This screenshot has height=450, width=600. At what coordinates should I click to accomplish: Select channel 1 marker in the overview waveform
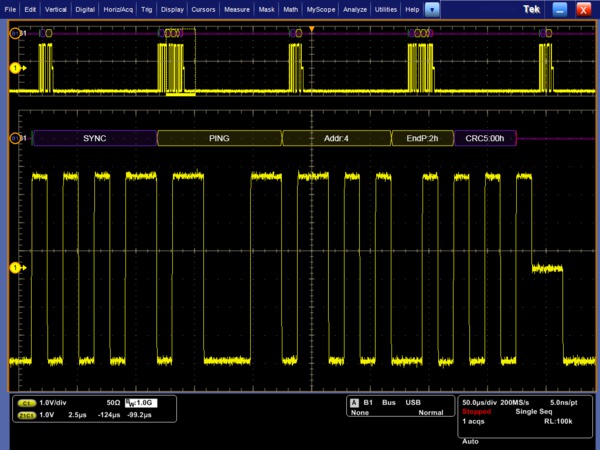(x=14, y=67)
